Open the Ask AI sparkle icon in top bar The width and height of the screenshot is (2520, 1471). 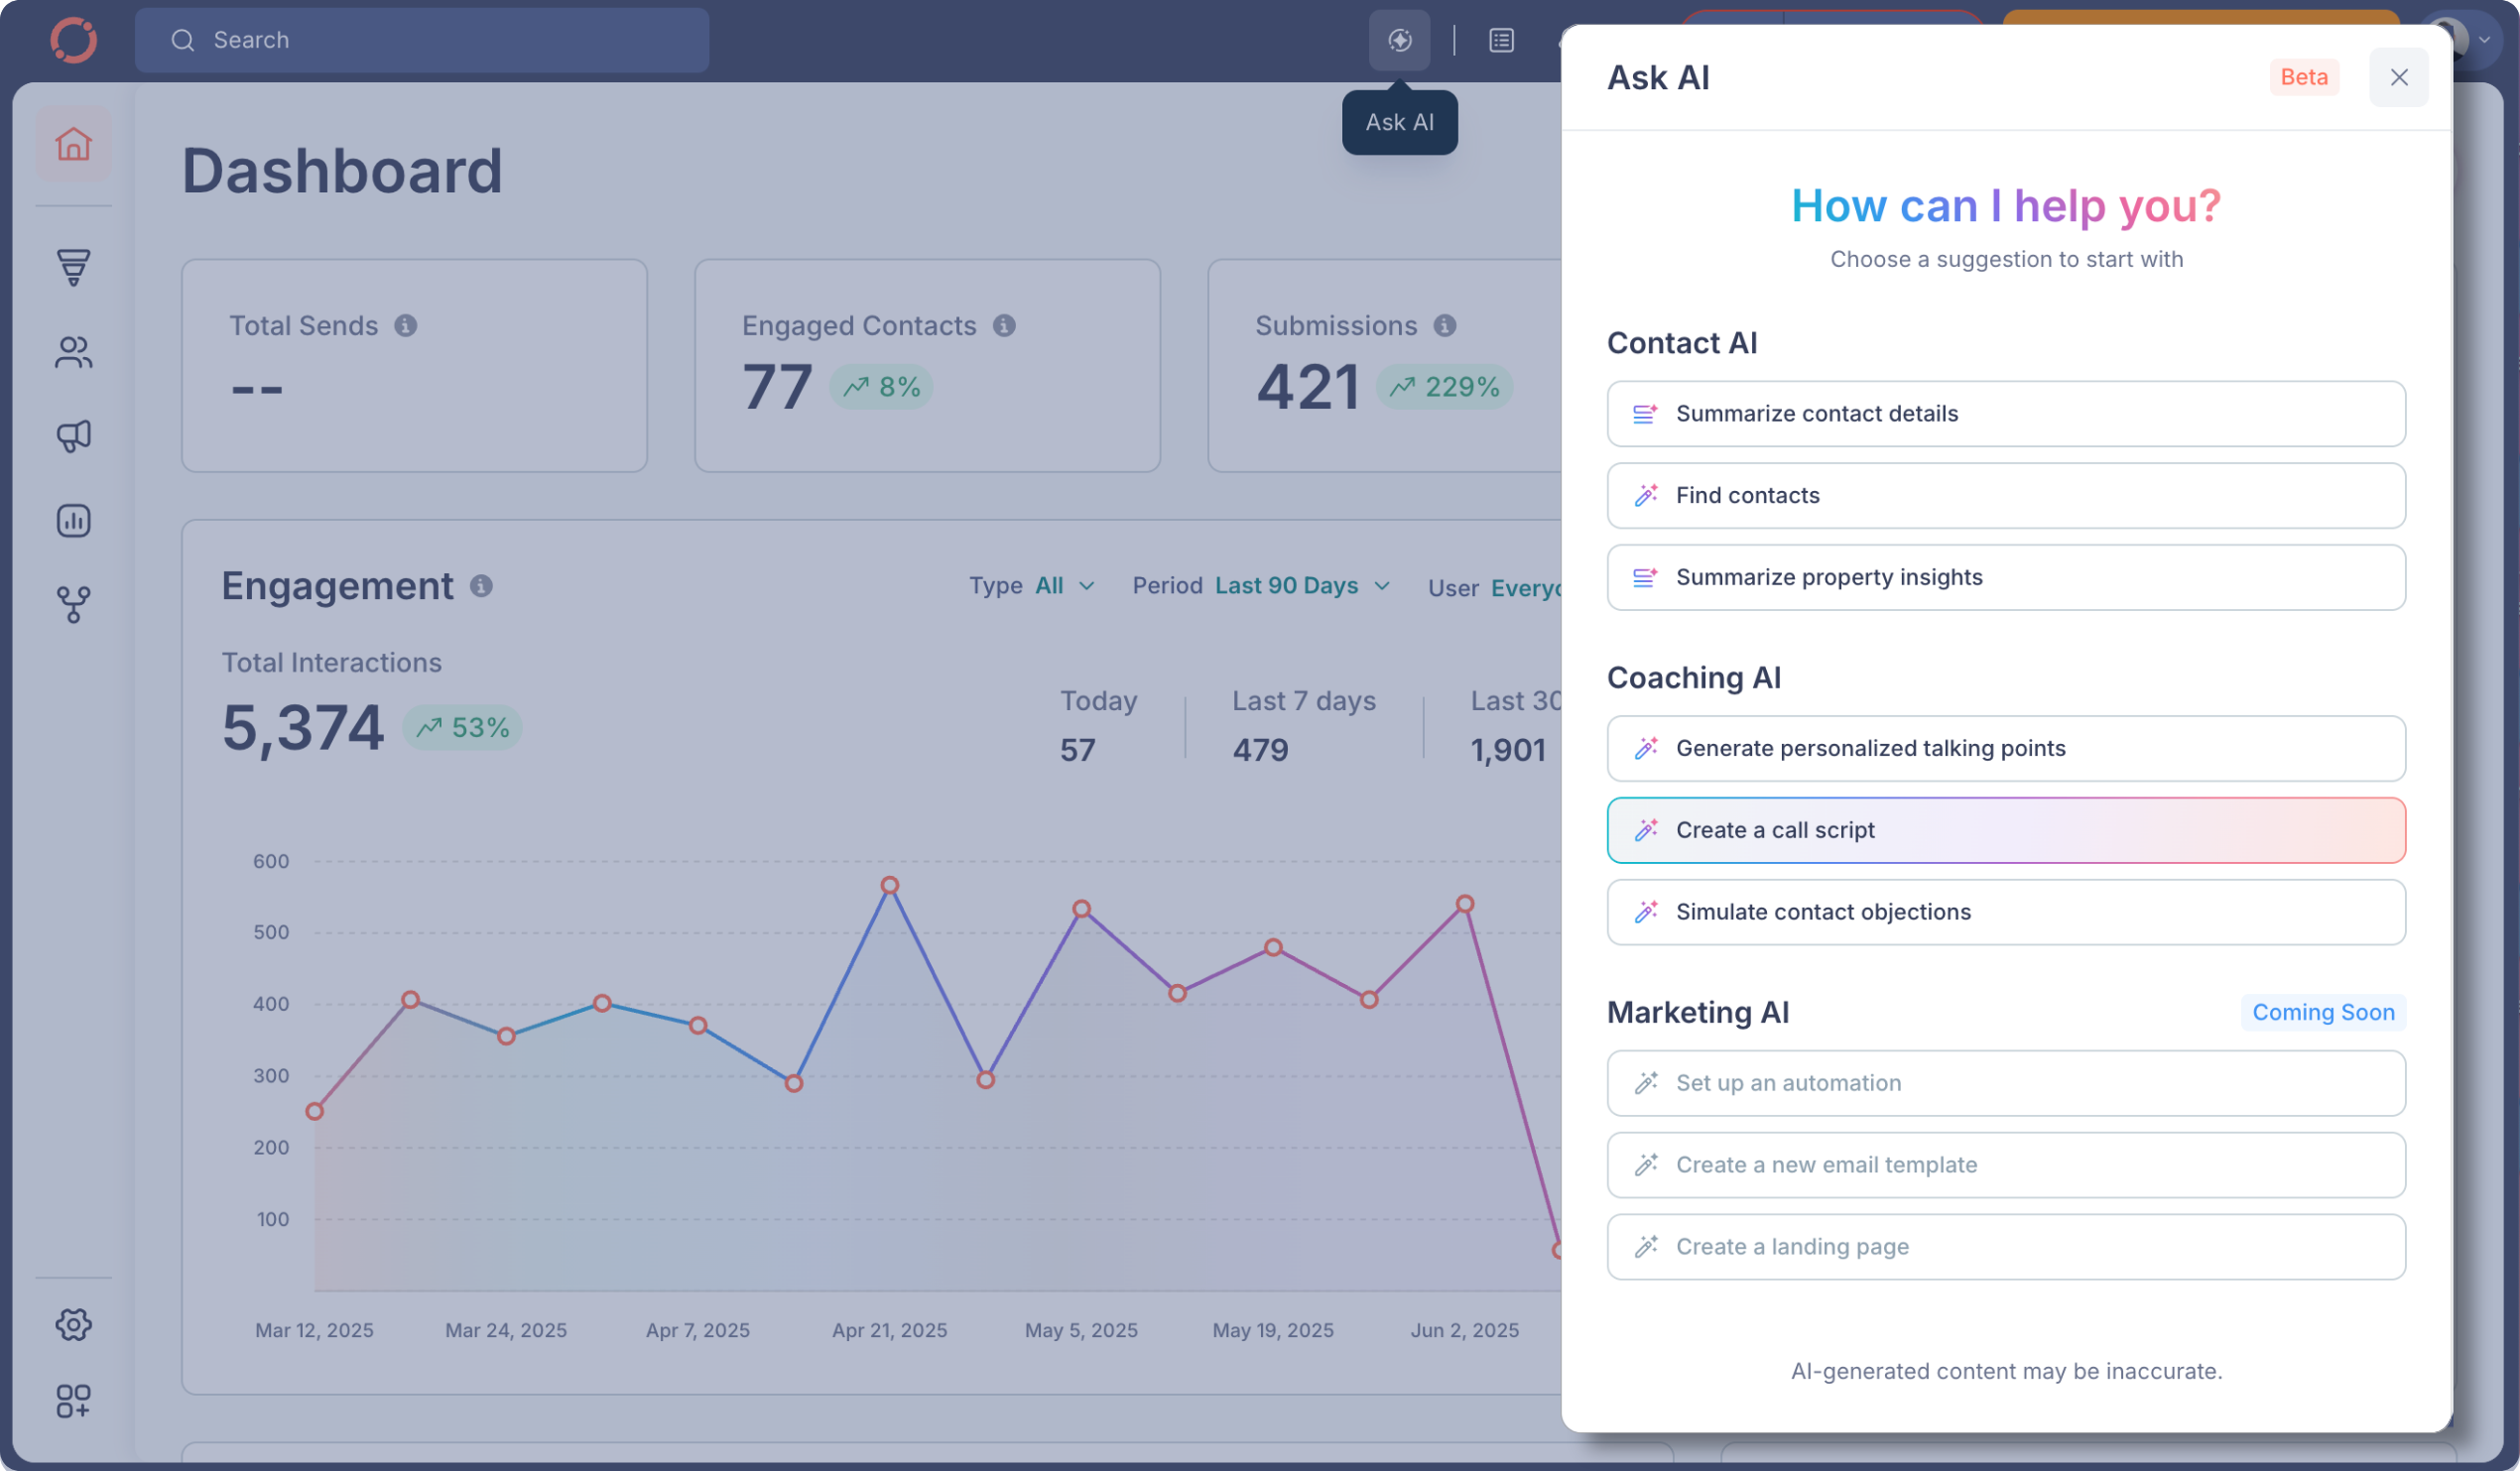pos(1399,40)
